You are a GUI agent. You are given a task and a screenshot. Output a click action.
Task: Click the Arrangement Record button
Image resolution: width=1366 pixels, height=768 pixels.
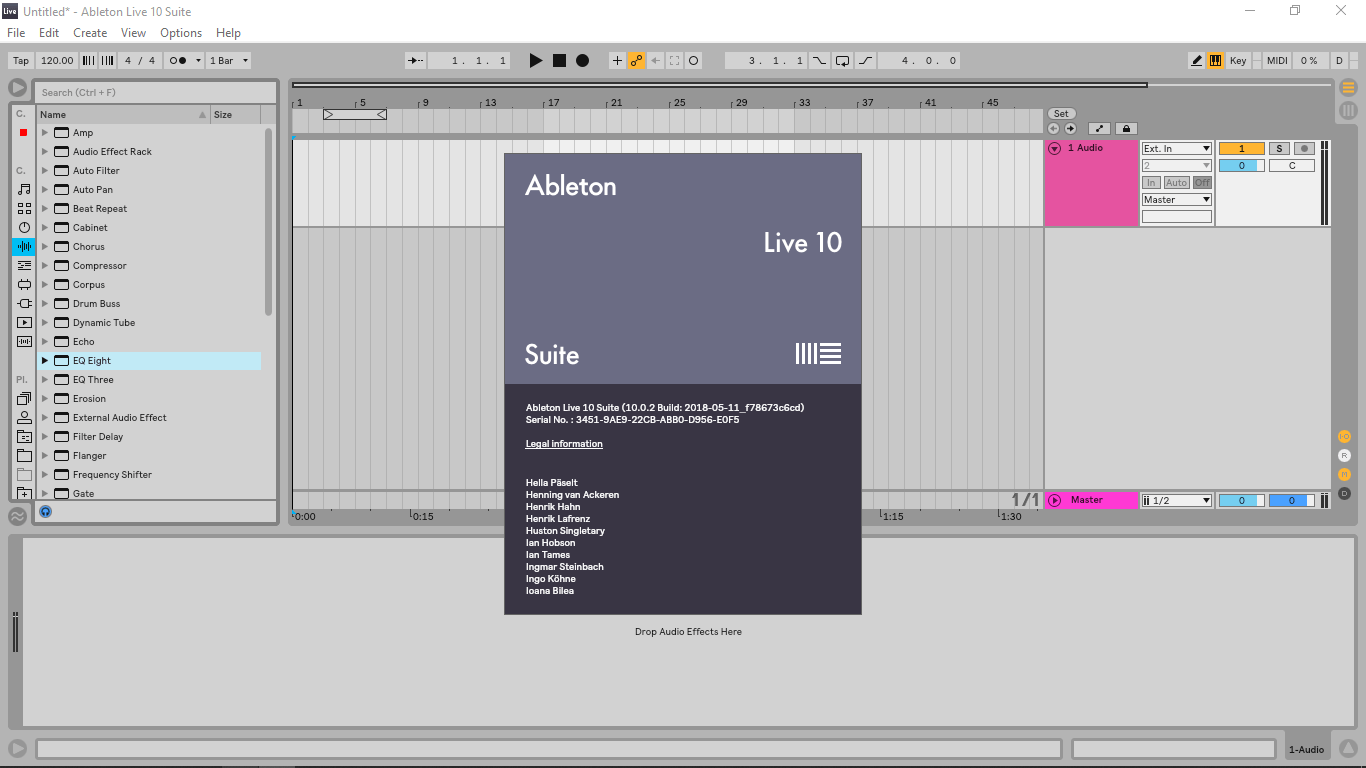pos(582,61)
